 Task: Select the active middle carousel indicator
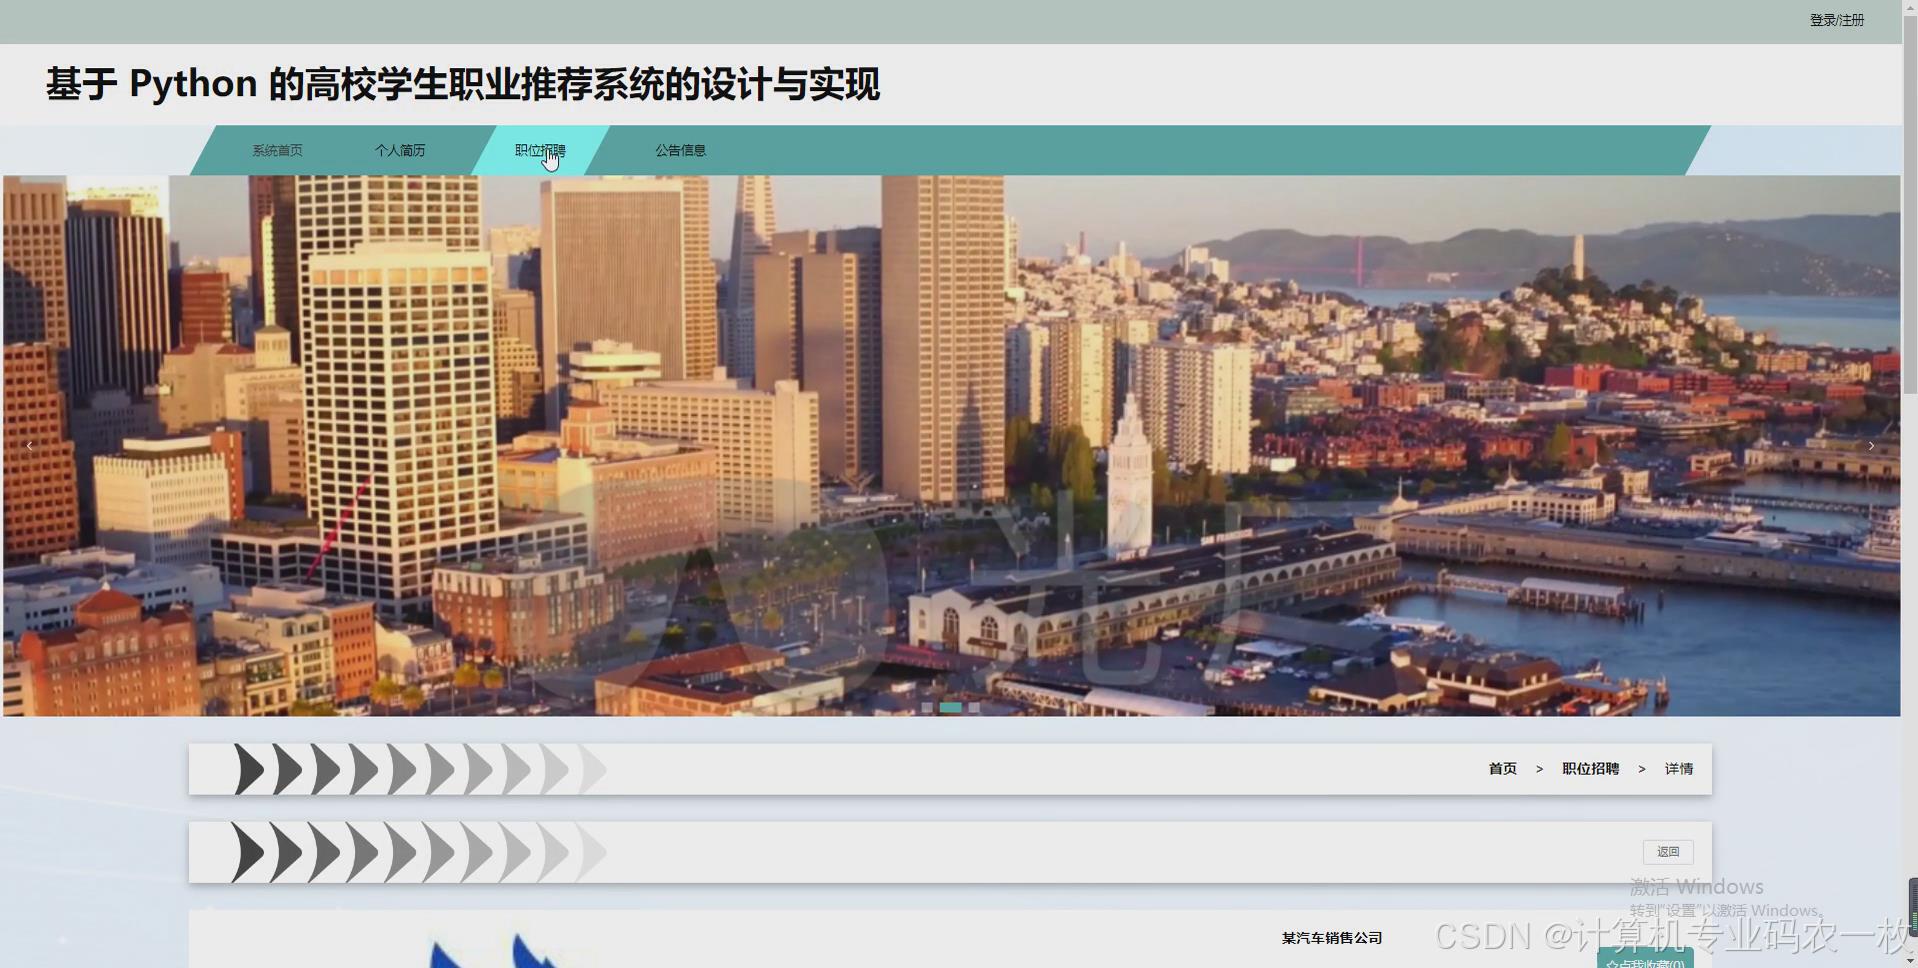pyautogui.click(x=950, y=707)
